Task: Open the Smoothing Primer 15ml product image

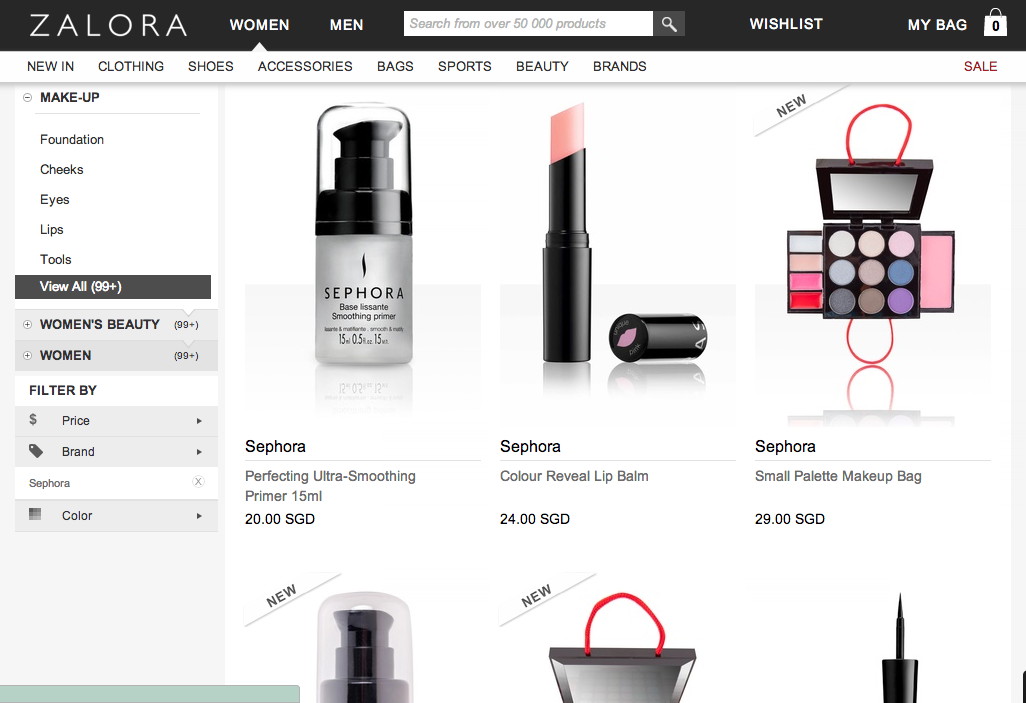Action: point(363,259)
